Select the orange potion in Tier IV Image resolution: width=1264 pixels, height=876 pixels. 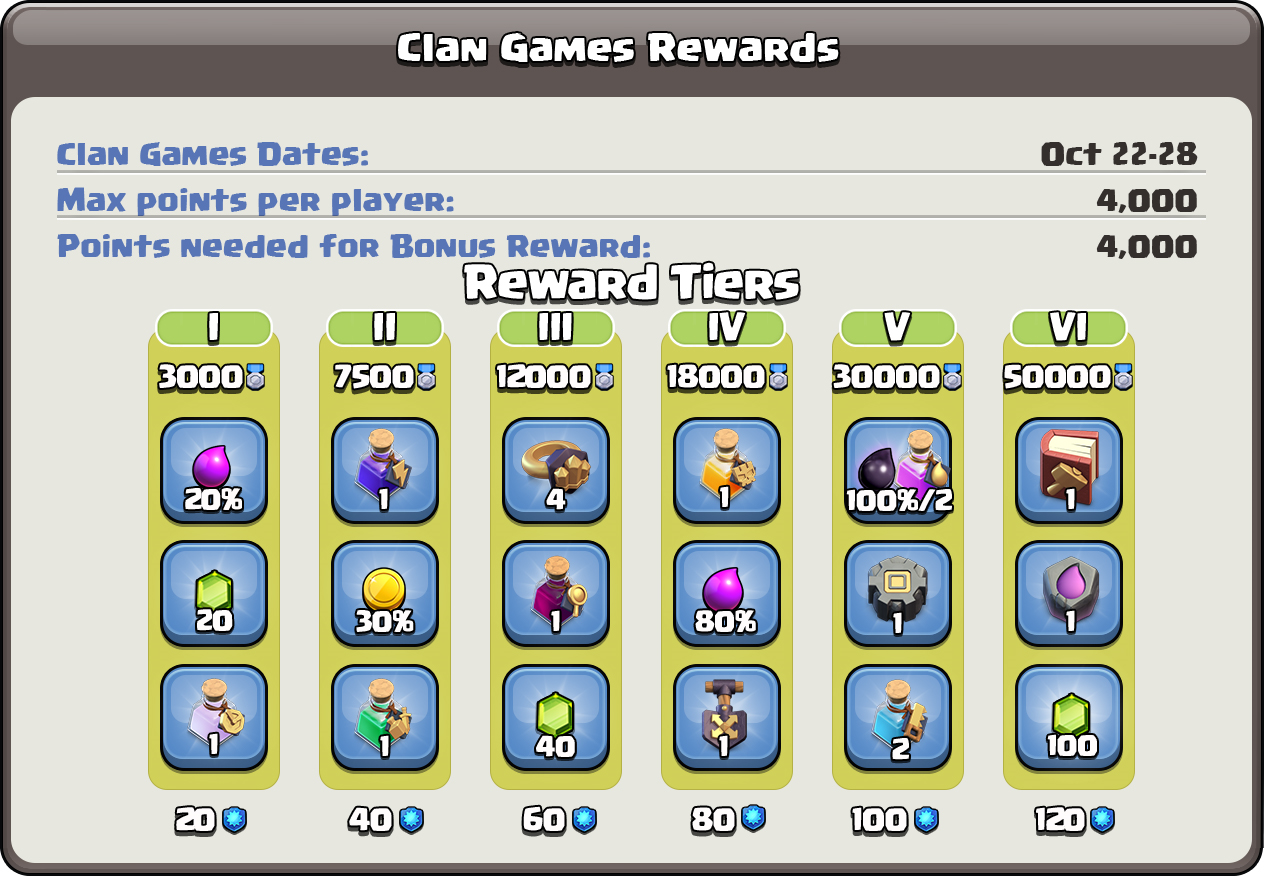(727, 471)
